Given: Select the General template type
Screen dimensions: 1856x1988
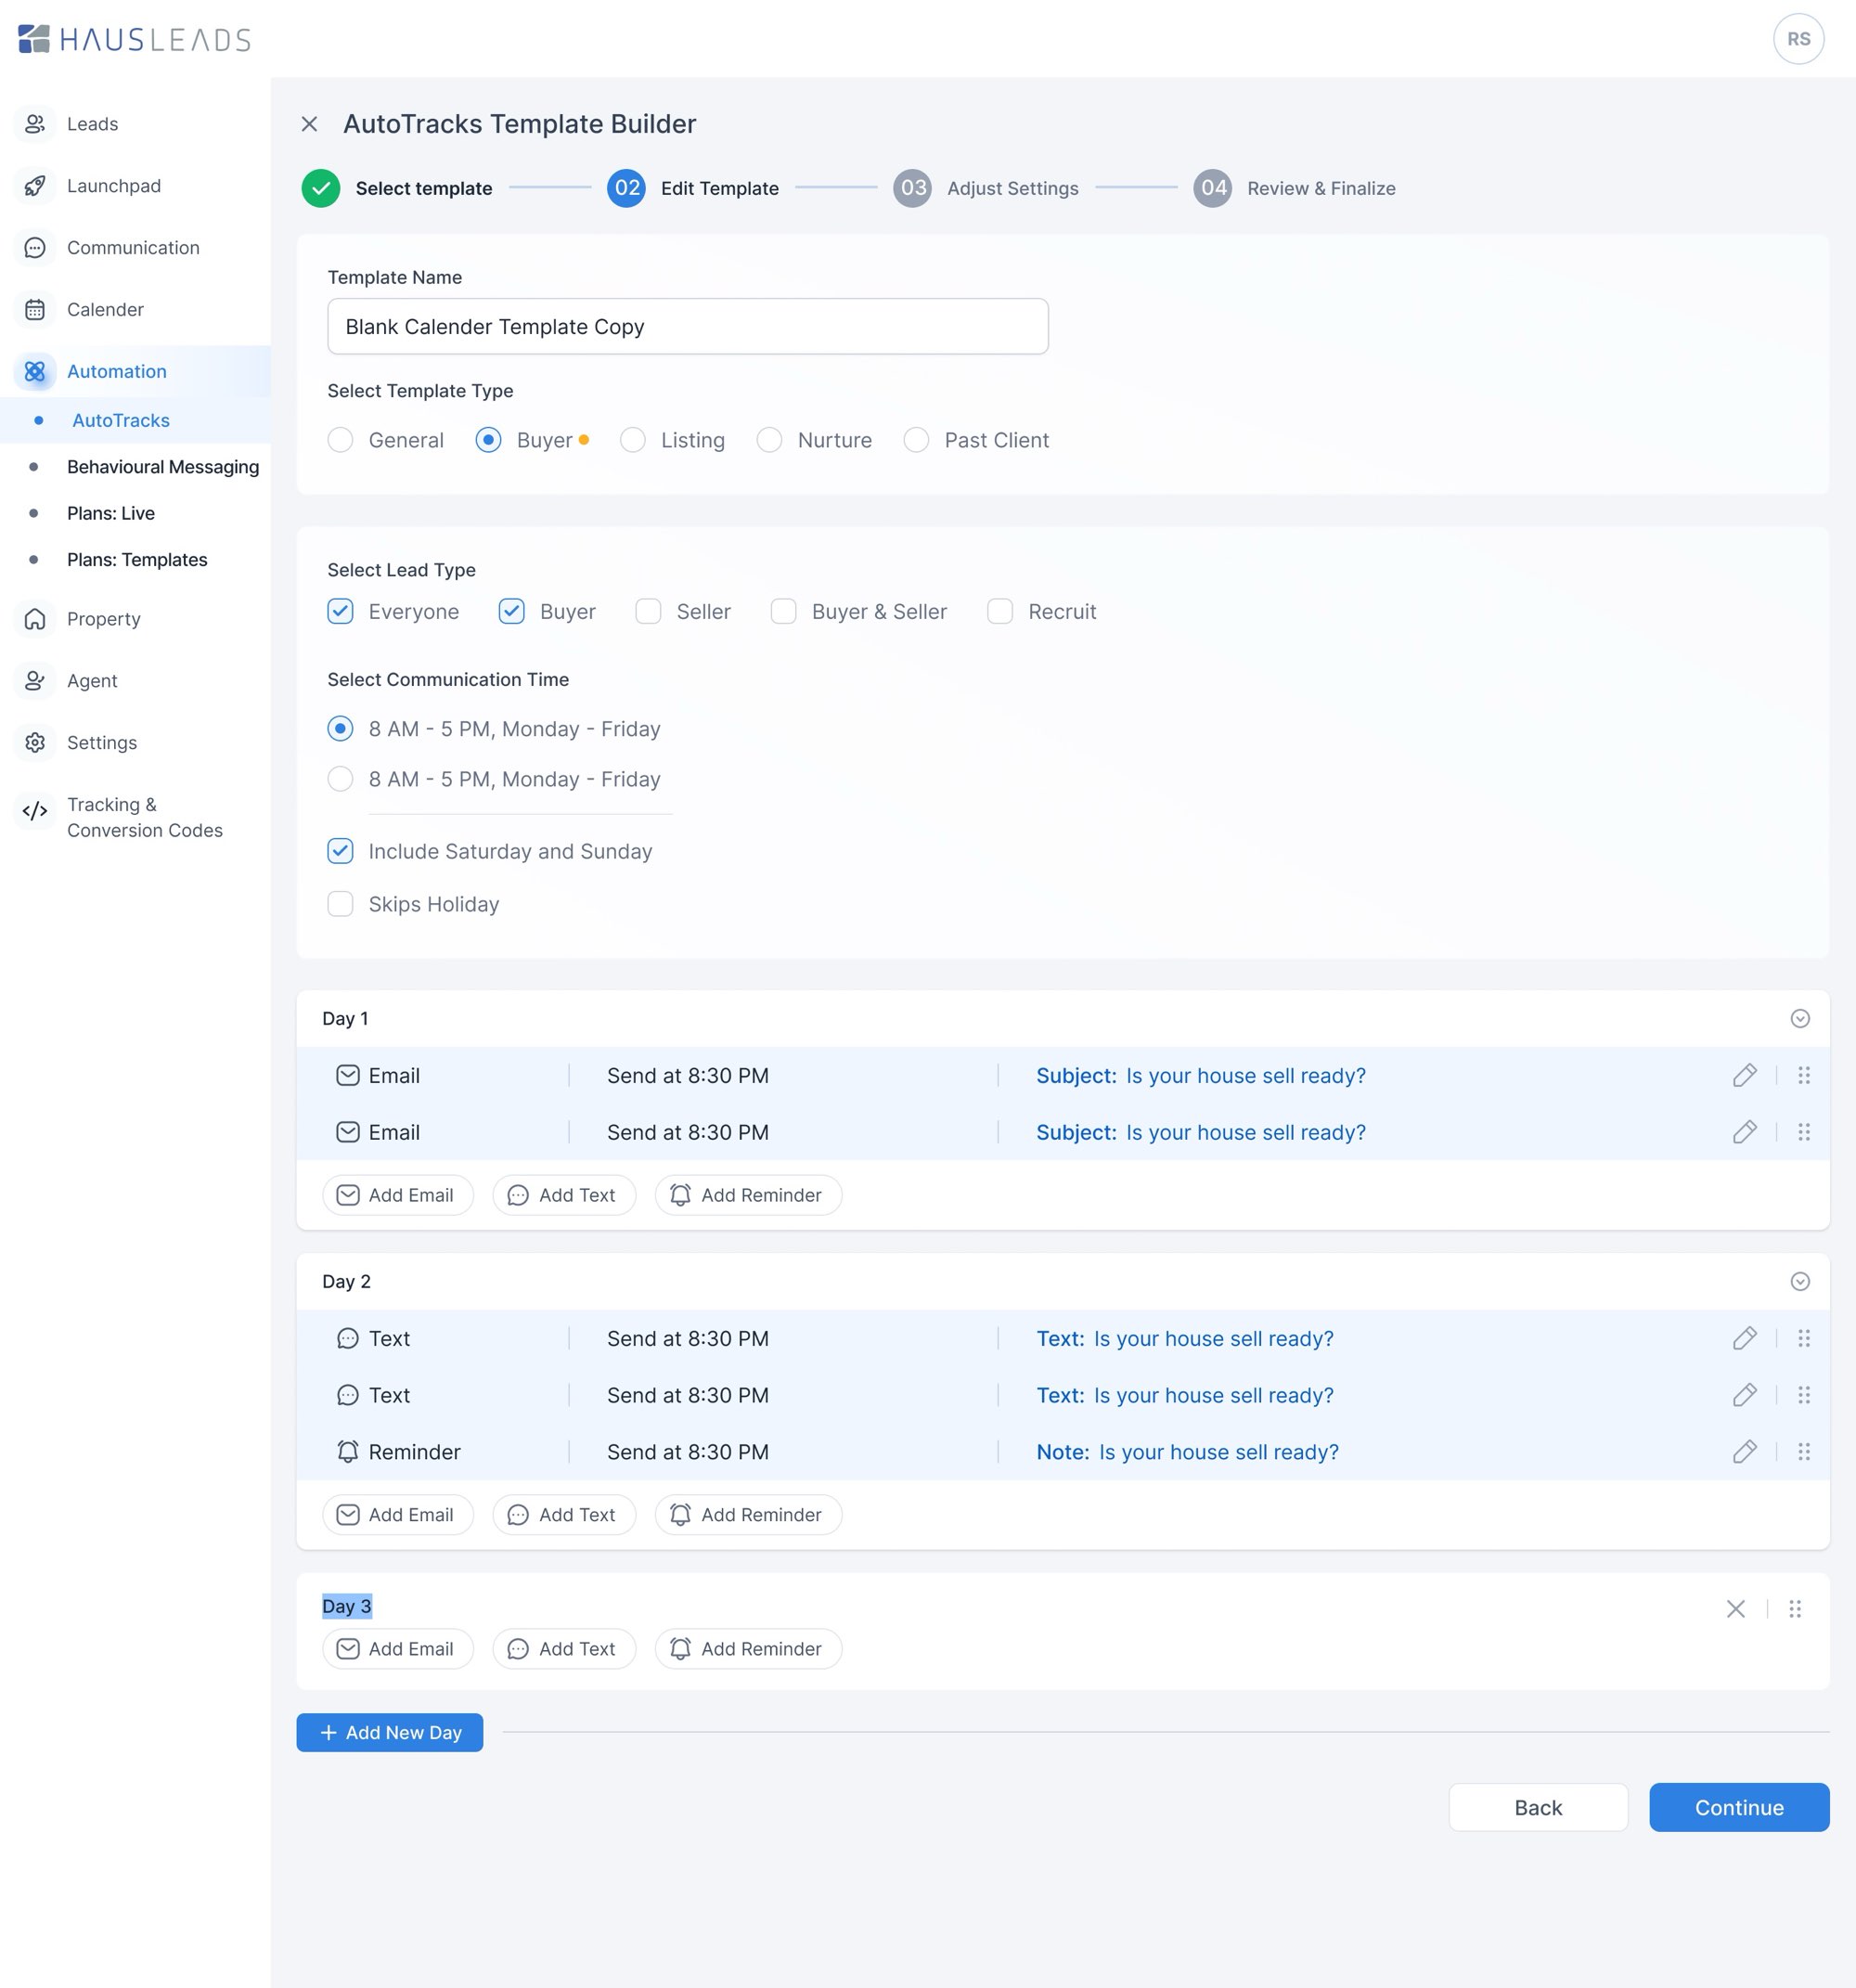Looking at the screenshot, I should pos(340,440).
